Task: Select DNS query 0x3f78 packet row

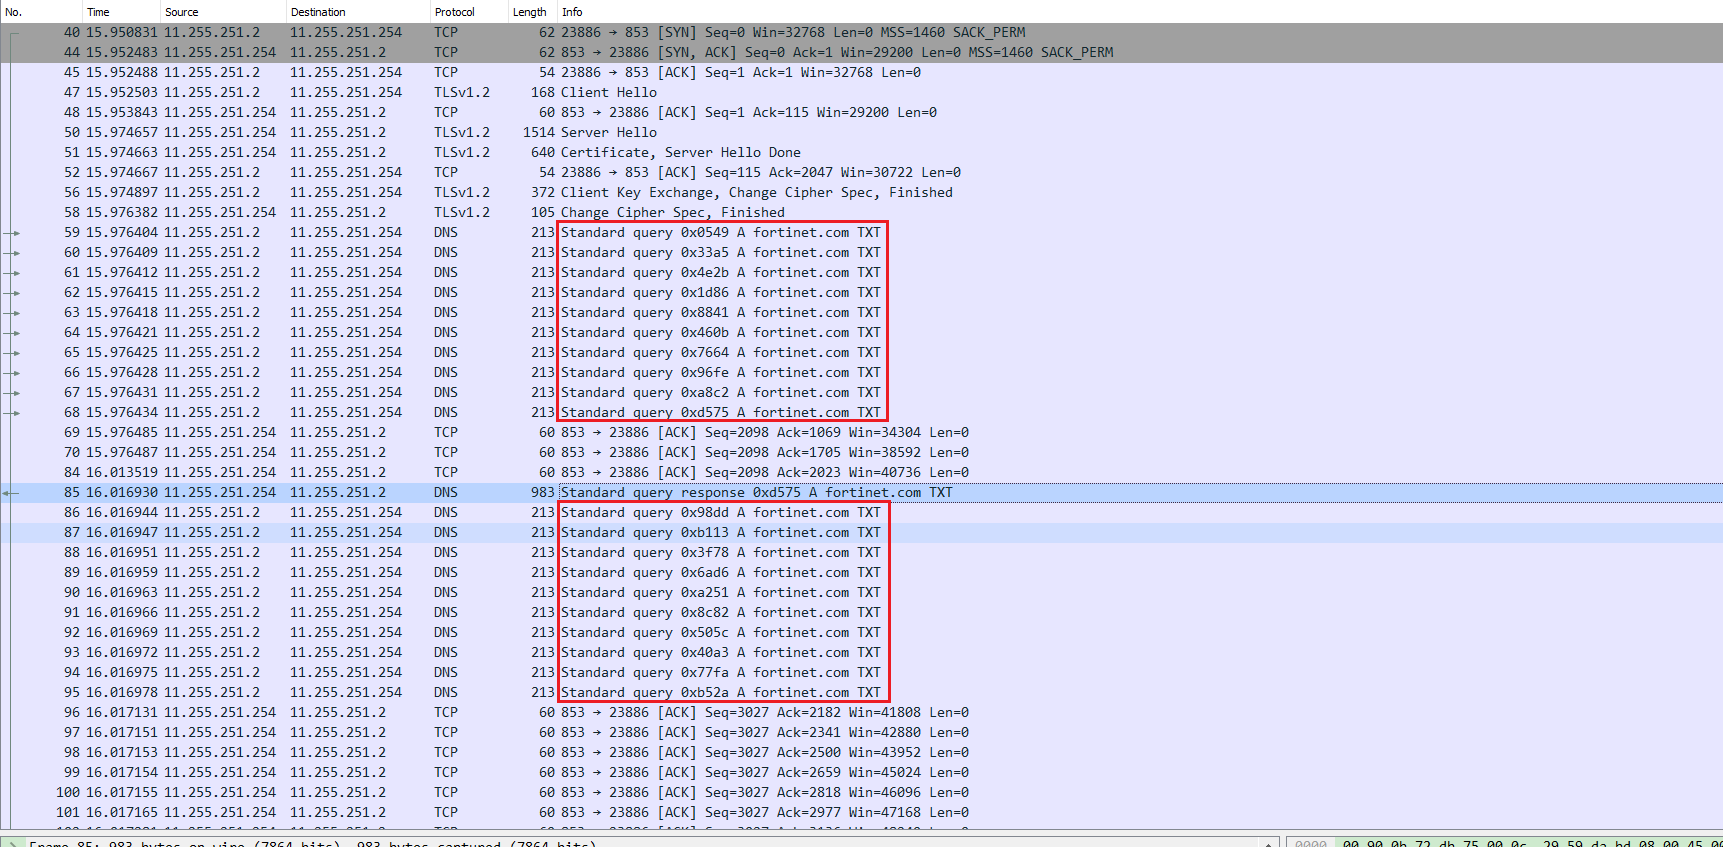Action: pos(861,552)
